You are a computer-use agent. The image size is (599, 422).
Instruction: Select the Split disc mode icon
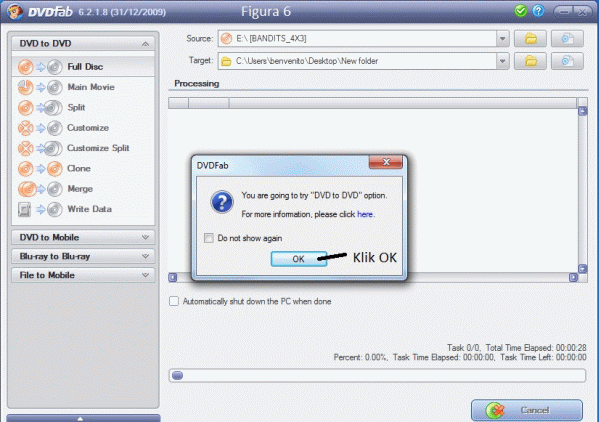point(40,108)
